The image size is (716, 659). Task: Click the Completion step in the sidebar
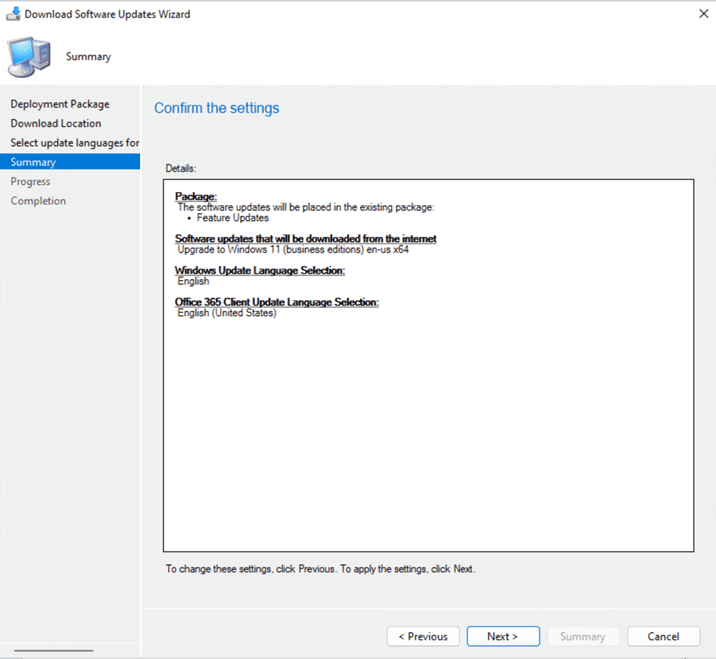[38, 201]
